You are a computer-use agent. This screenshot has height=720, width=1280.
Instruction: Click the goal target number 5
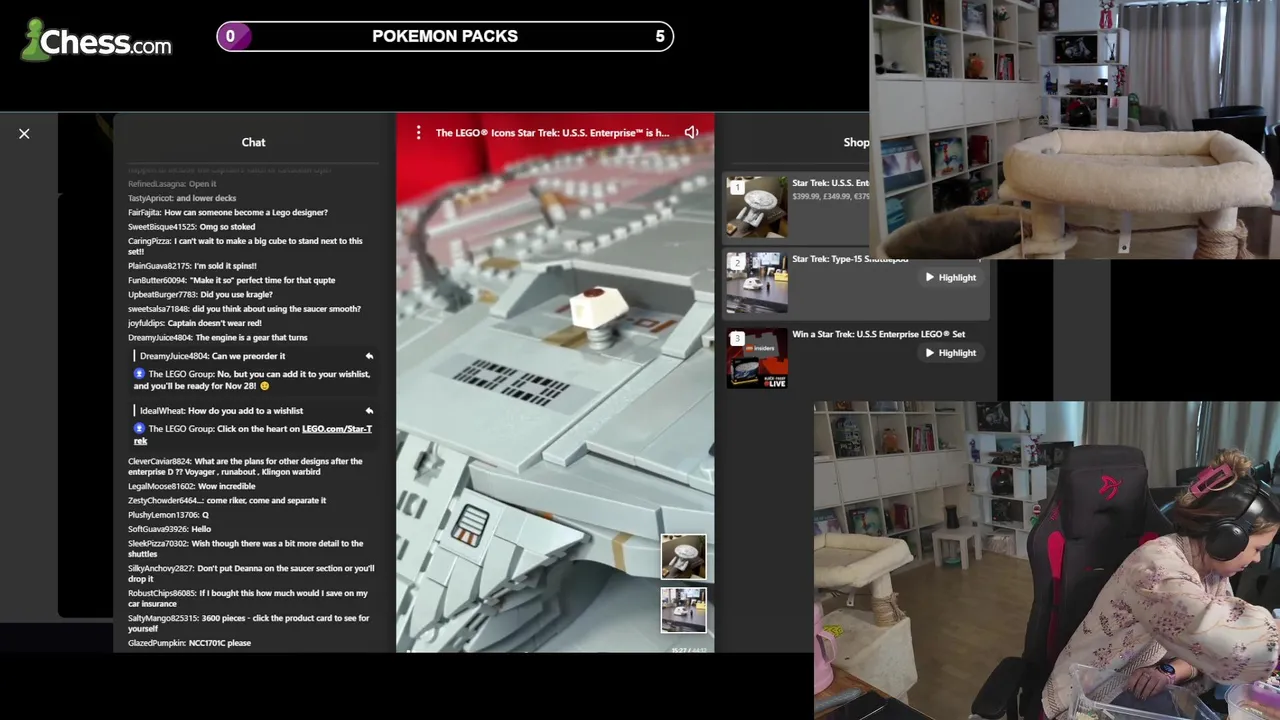(x=660, y=36)
